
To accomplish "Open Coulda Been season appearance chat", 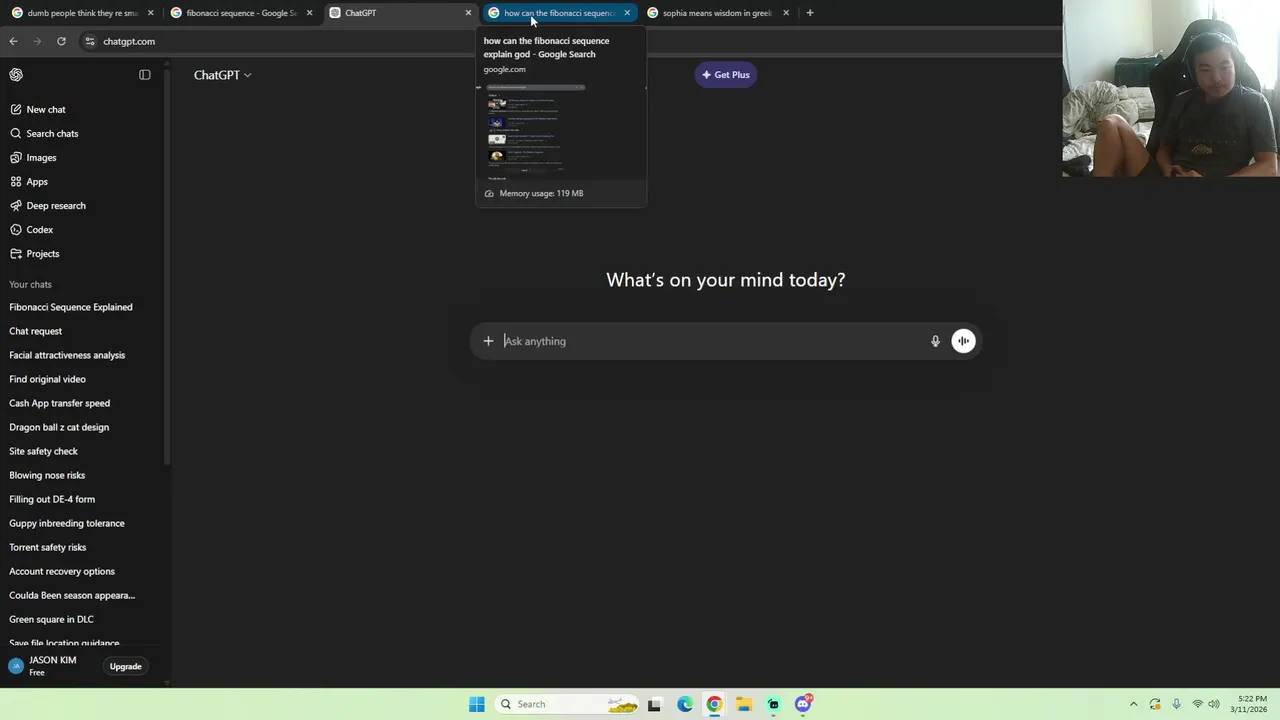I will [x=72, y=595].
